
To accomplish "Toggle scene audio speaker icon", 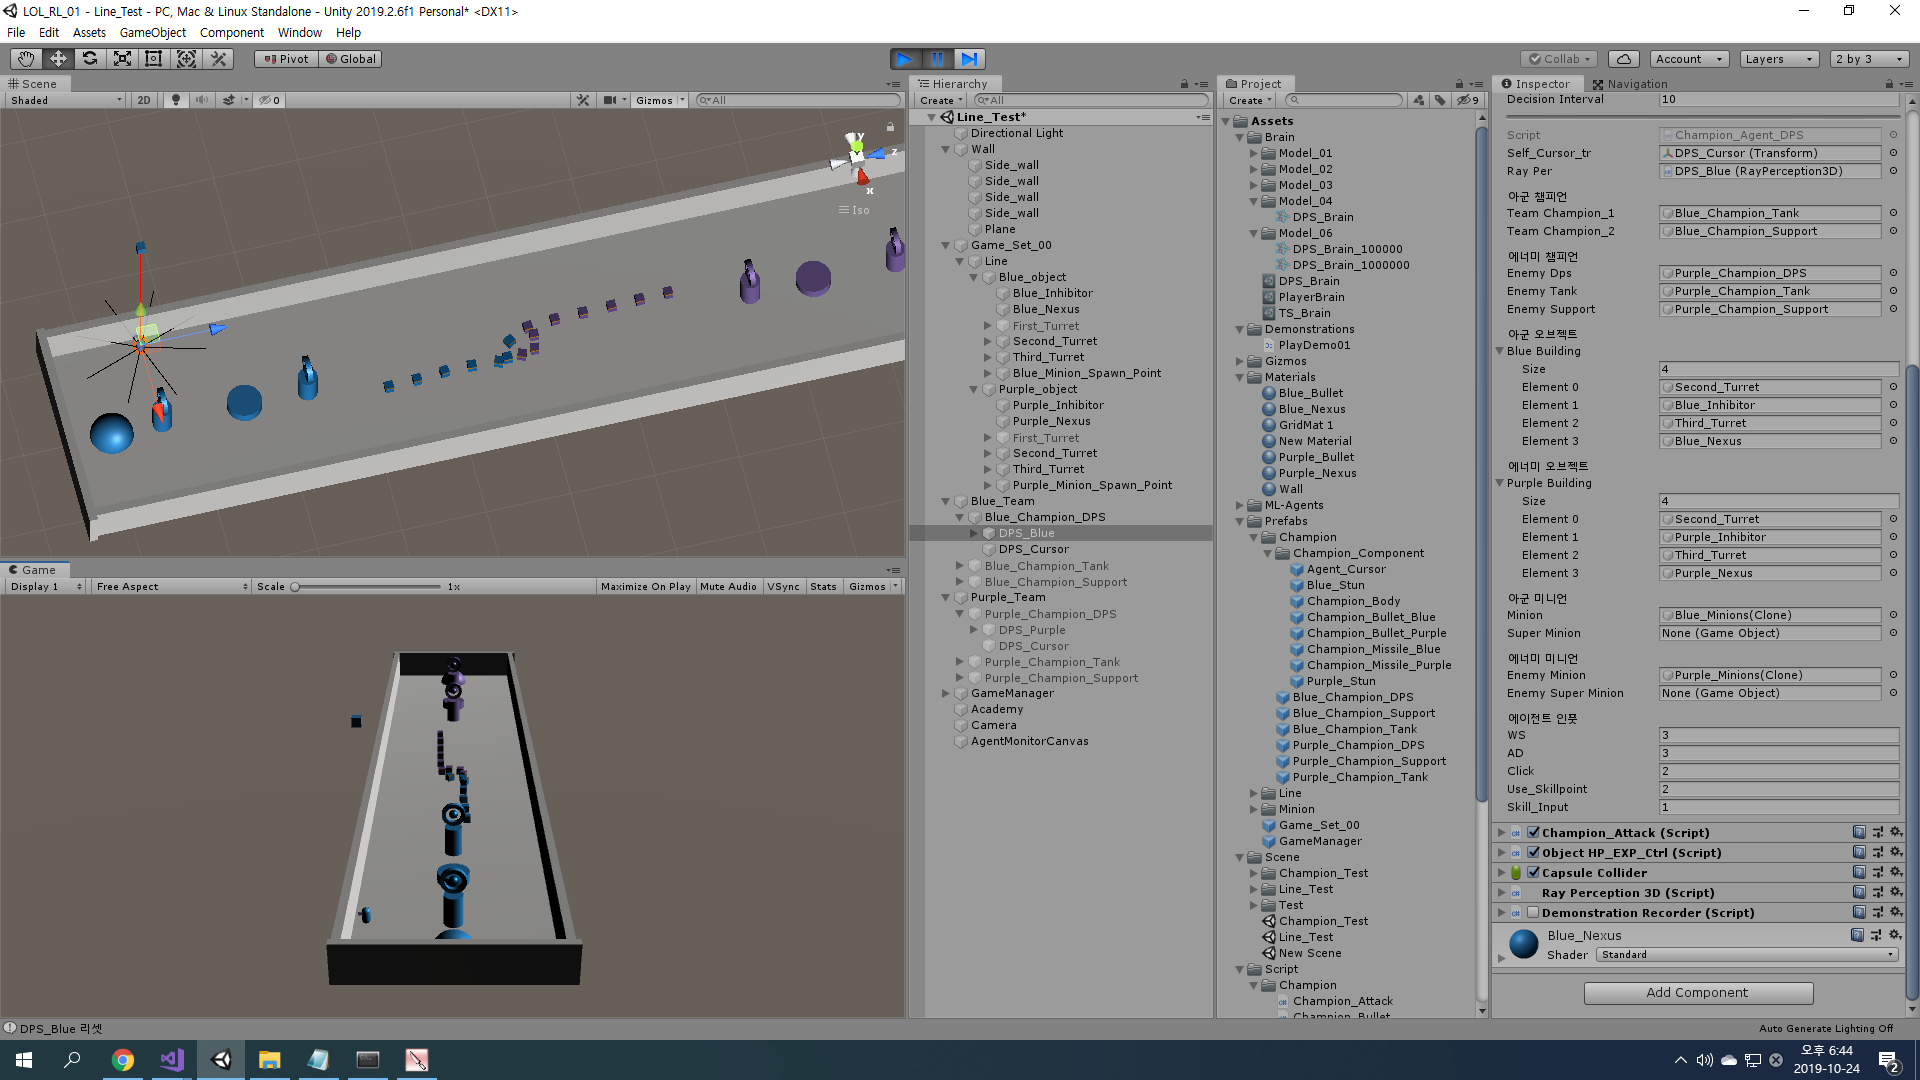I will [x=202, y=100].
